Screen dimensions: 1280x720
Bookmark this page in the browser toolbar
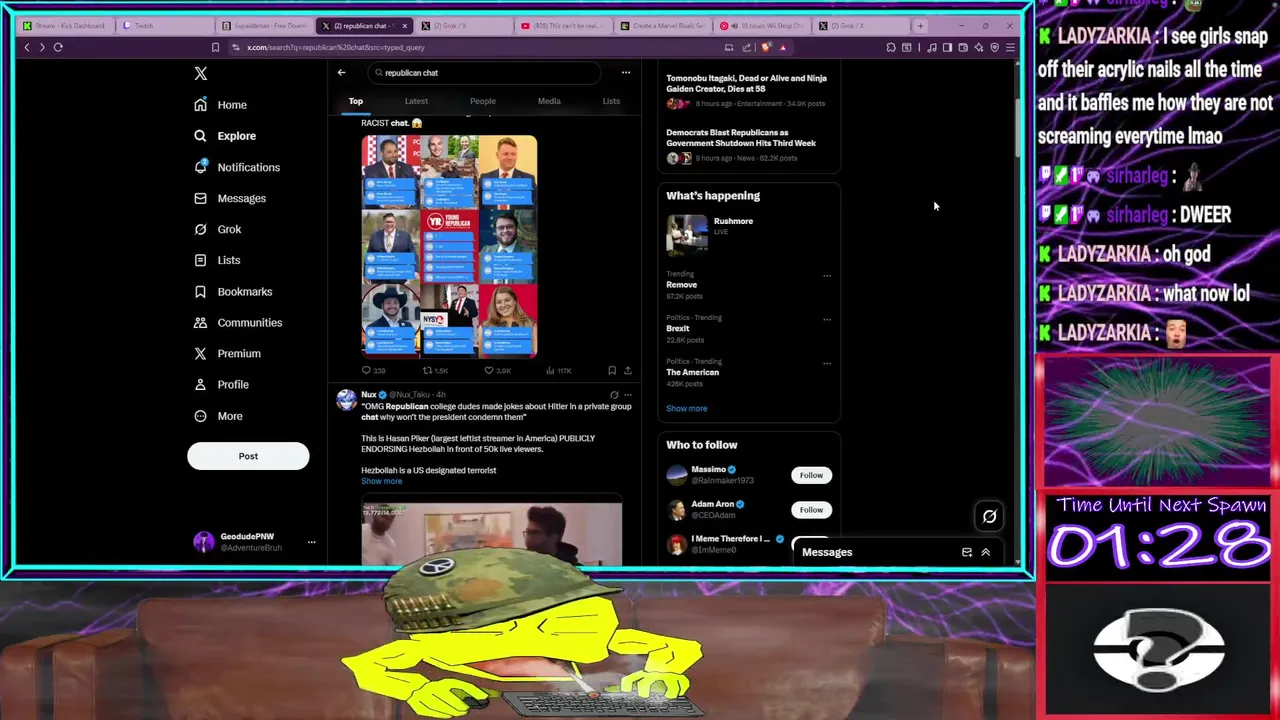click(215, 47)
